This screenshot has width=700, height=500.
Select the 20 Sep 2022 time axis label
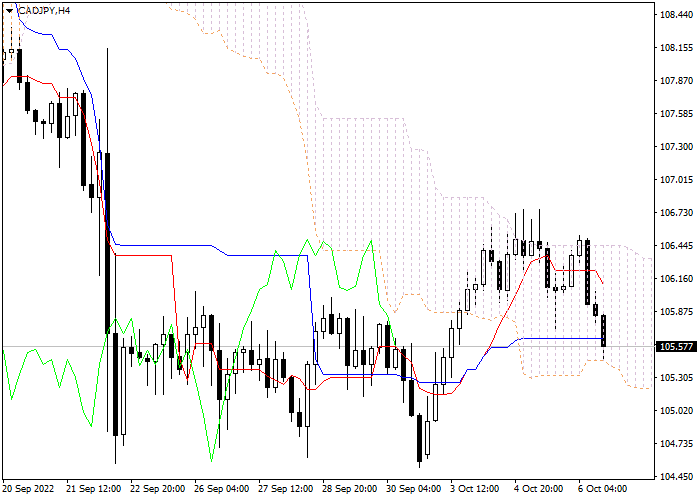pos(30,489)
